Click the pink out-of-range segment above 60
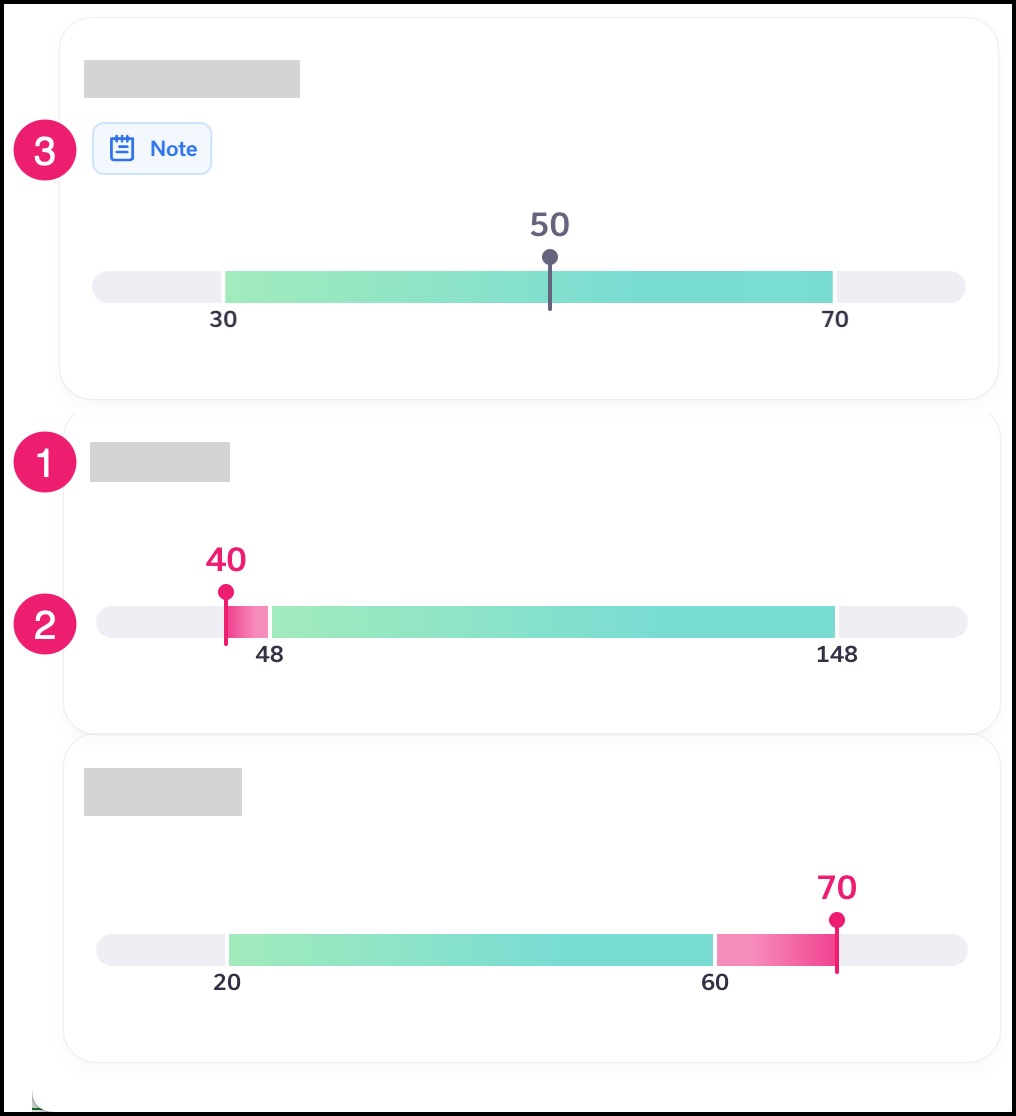This screenshot has height=1116, width=1016. click(777, 950)
